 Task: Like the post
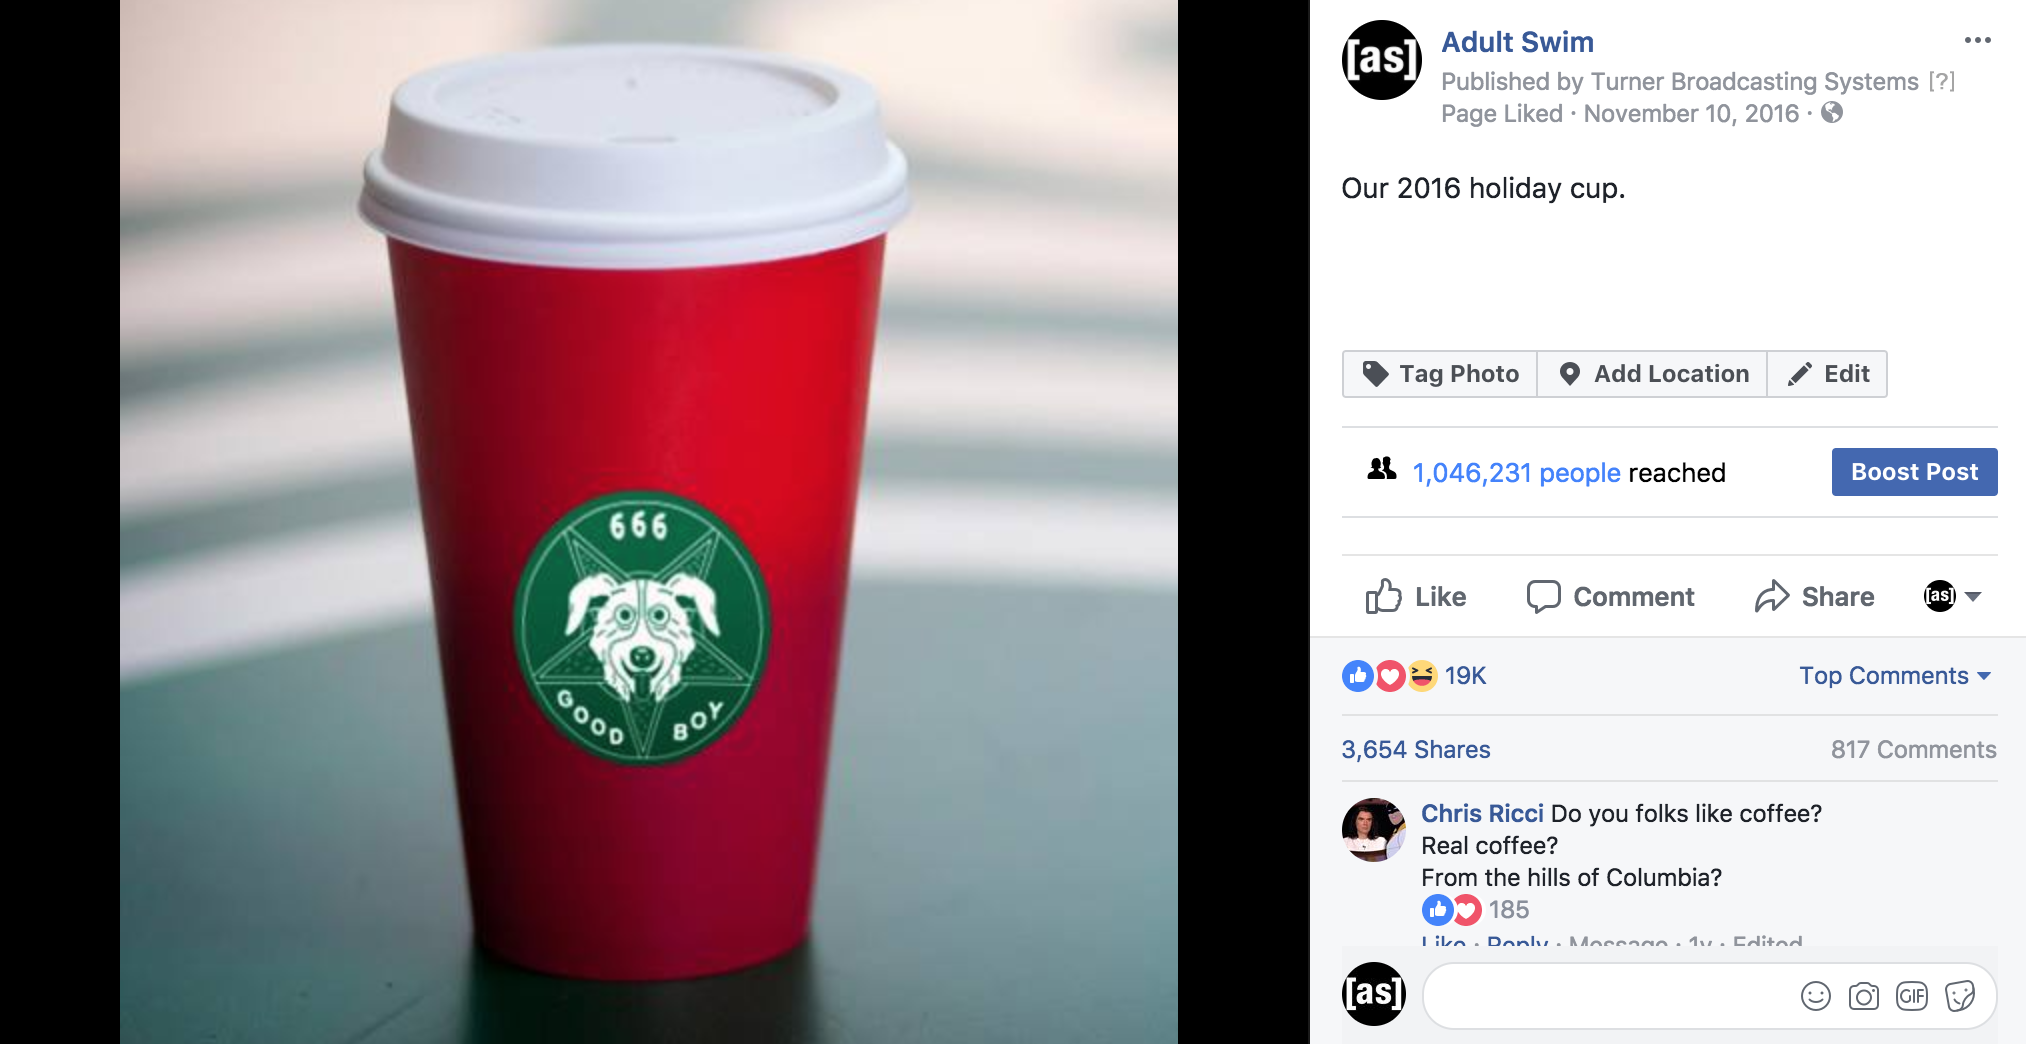pos(1416,597)
